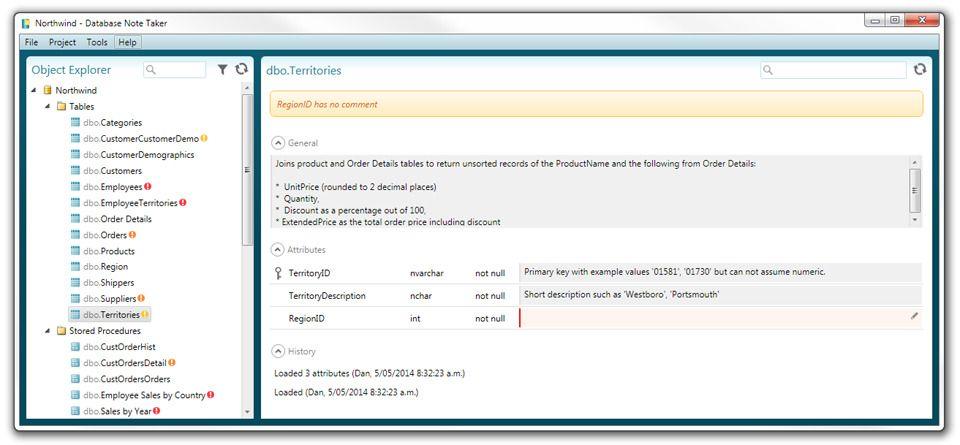Screen dimensions: 960x445
Task: Click the 'RegionID has no comment' warning banner
Action: click(x=596, y=104)
